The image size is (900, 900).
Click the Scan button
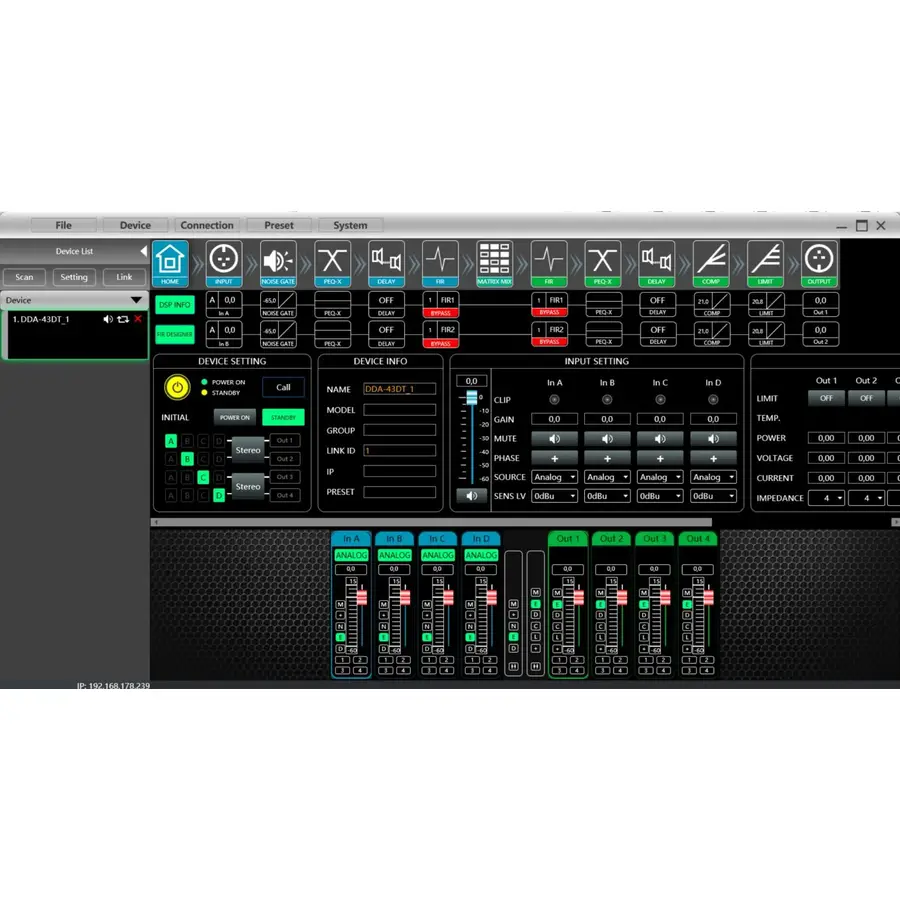pyautogui.click(x=24, y=277)
